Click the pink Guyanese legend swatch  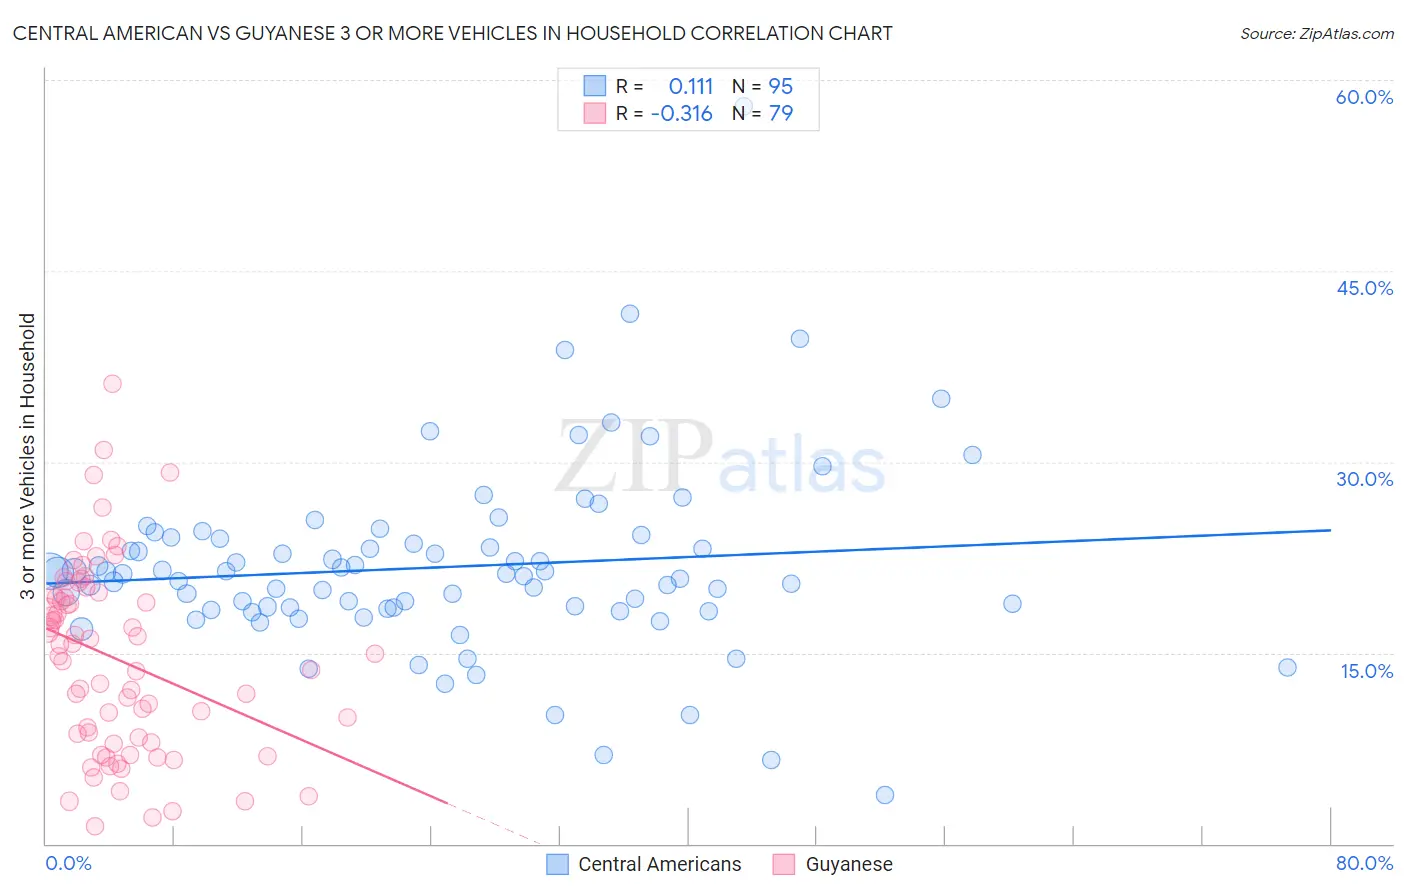(784, 864)
